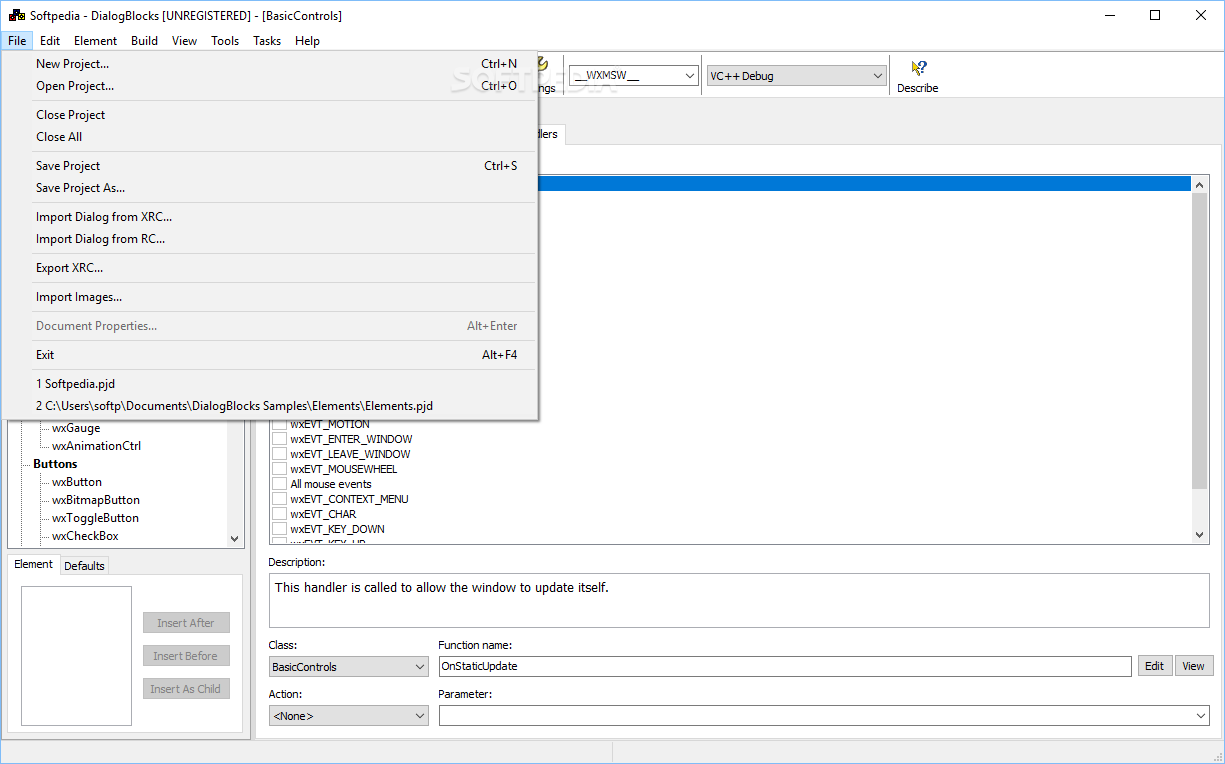Select wxGauge in the element tree
Viewport: 1225px width, 764px height.
click(x=76, y=428)
